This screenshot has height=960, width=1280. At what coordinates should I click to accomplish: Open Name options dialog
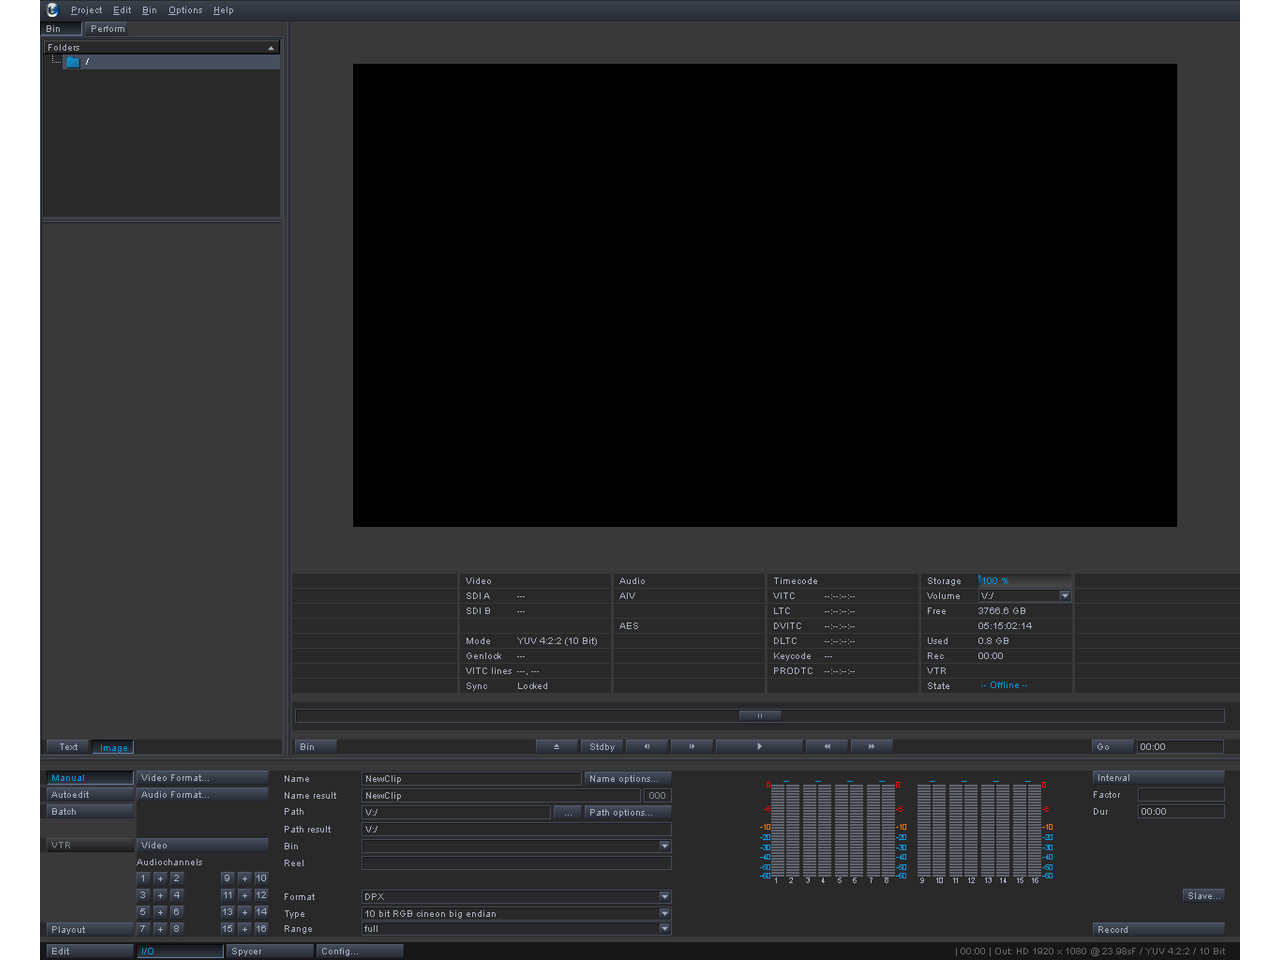(627, 779)
